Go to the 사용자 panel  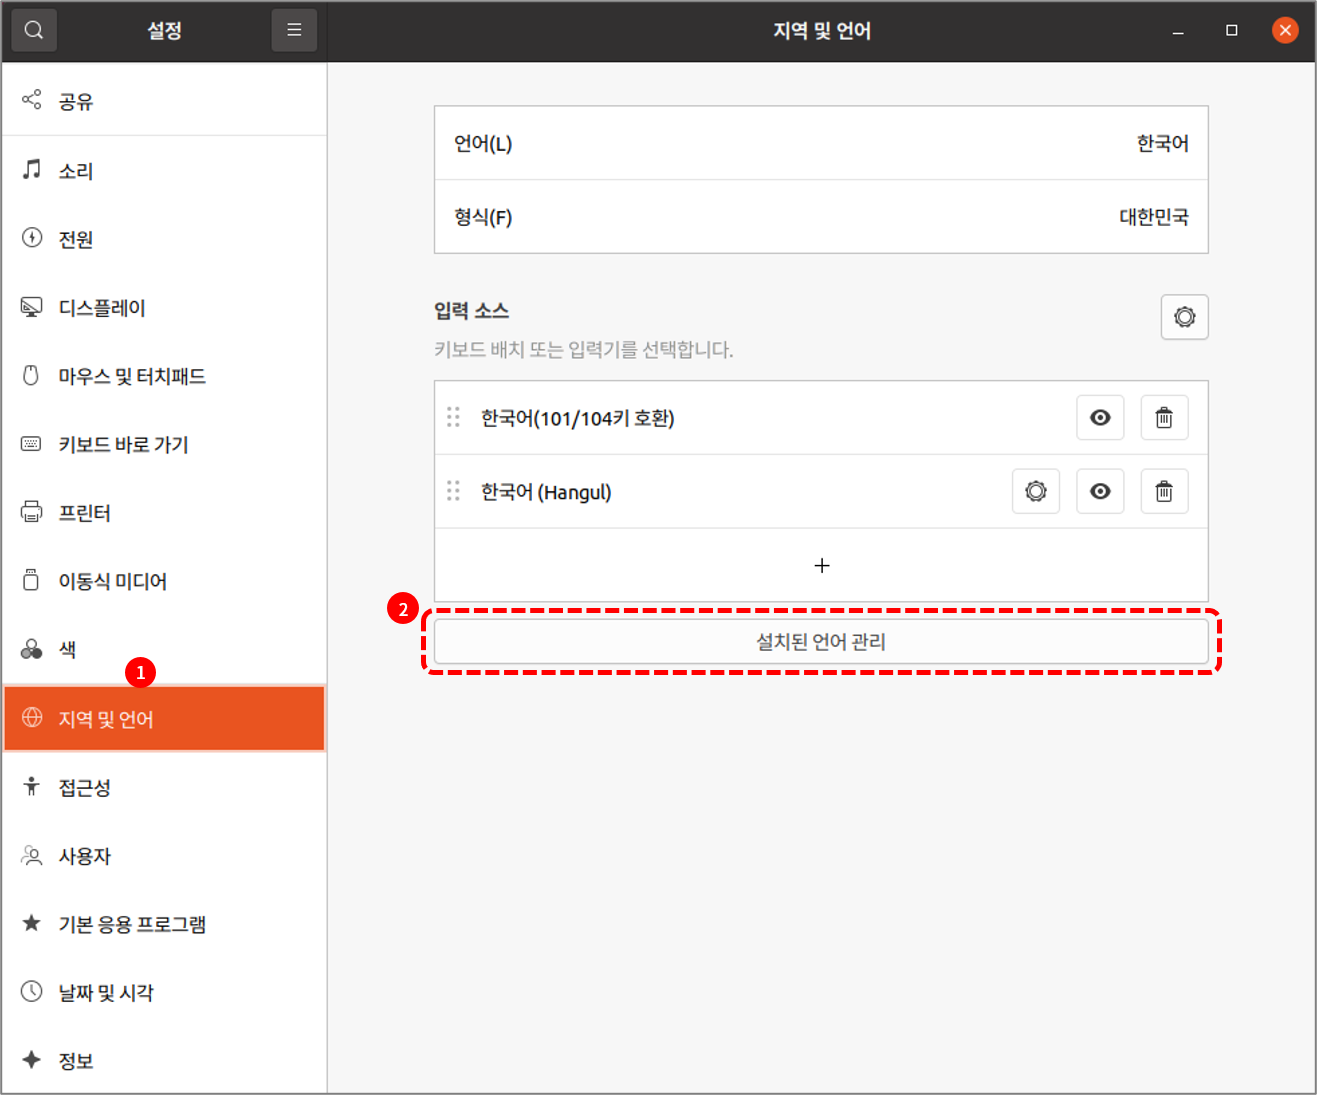[164, 856]
